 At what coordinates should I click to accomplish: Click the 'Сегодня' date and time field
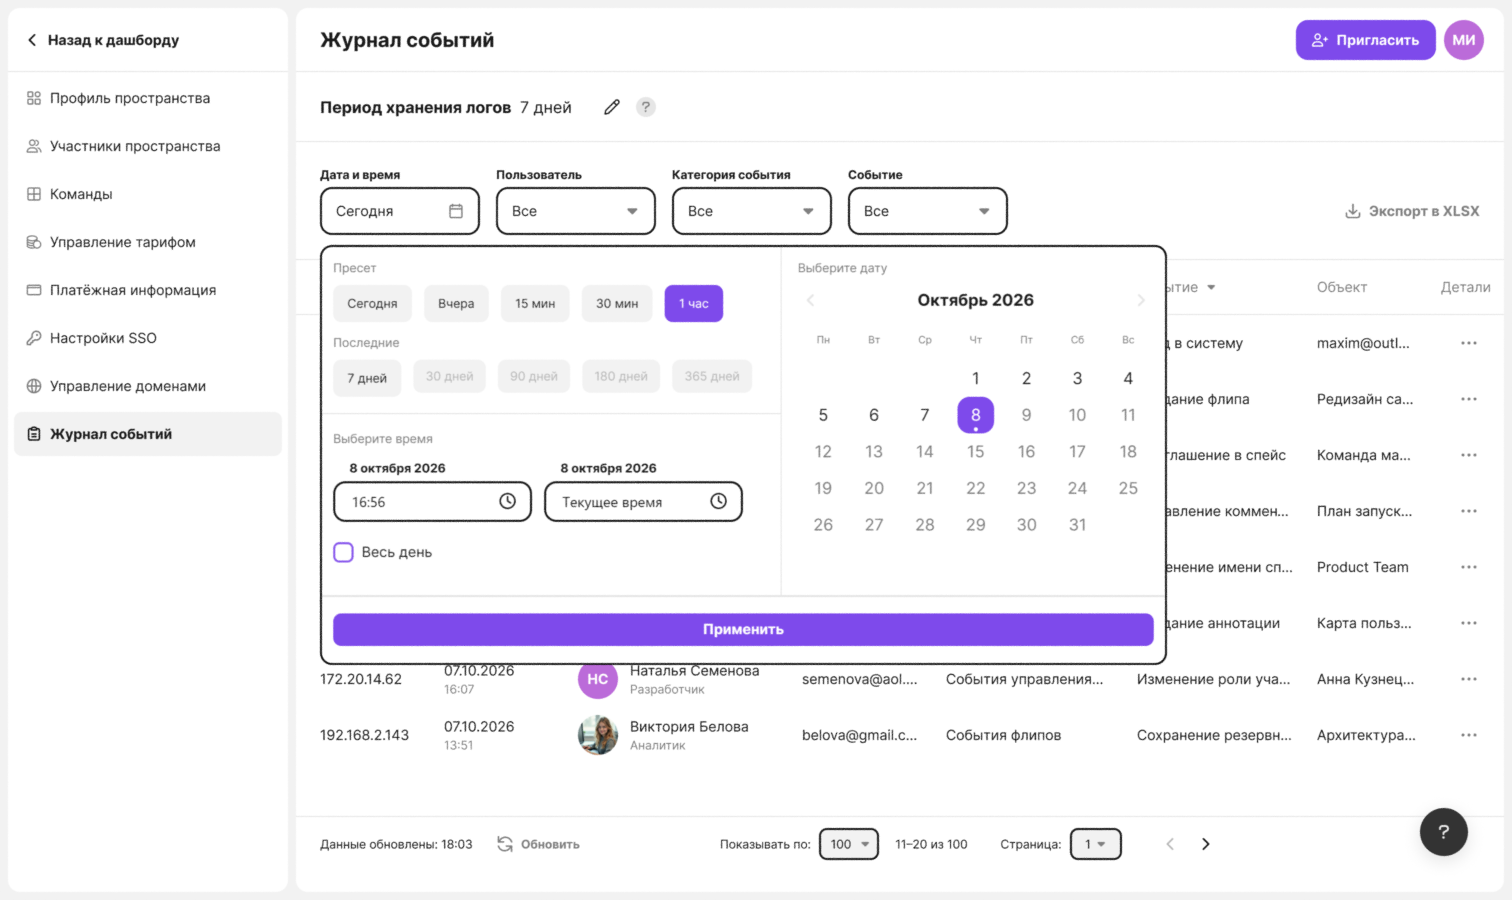[x=400, y=211]
